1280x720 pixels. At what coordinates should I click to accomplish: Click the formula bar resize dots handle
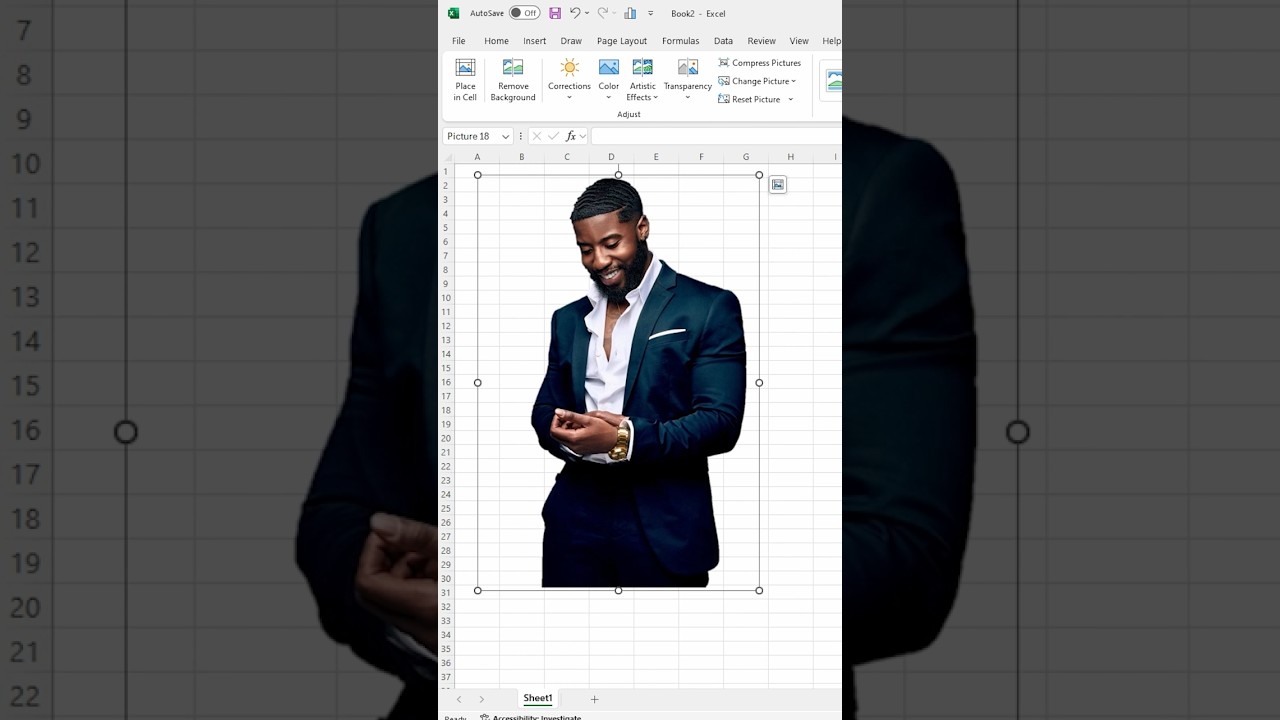click(521, 136)
